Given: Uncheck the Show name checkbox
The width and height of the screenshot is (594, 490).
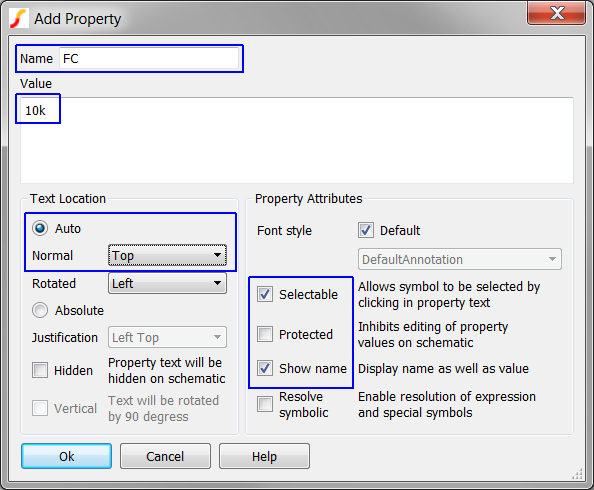Looking at the screenshot, I should (265, 368).
